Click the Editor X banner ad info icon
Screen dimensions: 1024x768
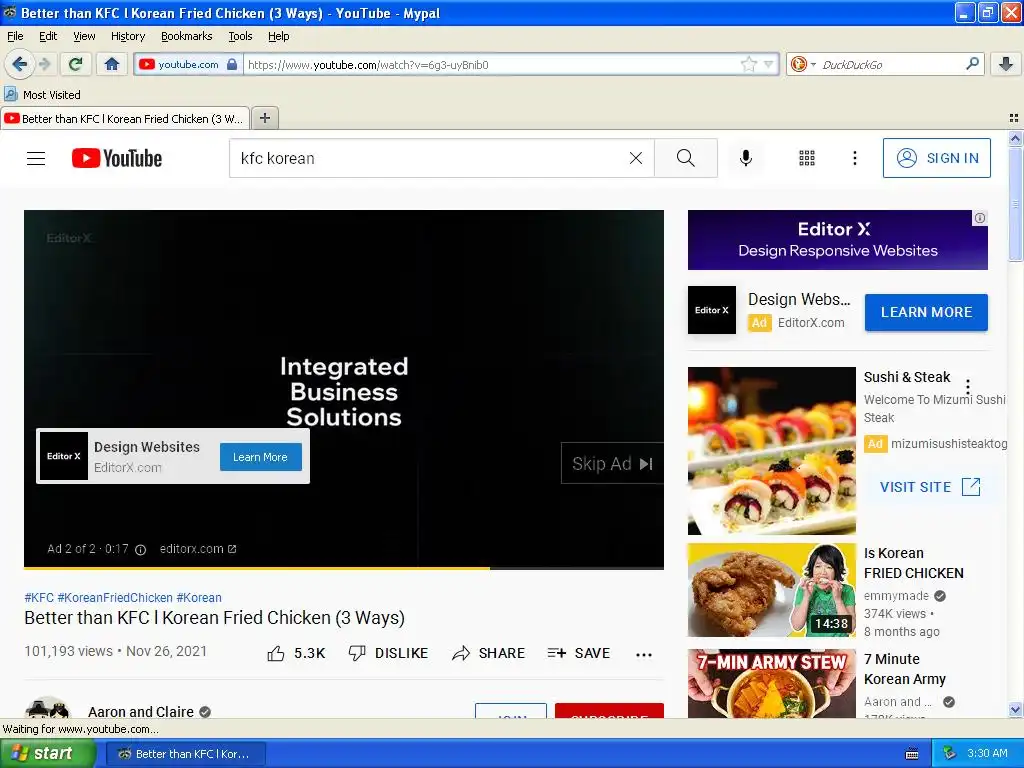980,218
